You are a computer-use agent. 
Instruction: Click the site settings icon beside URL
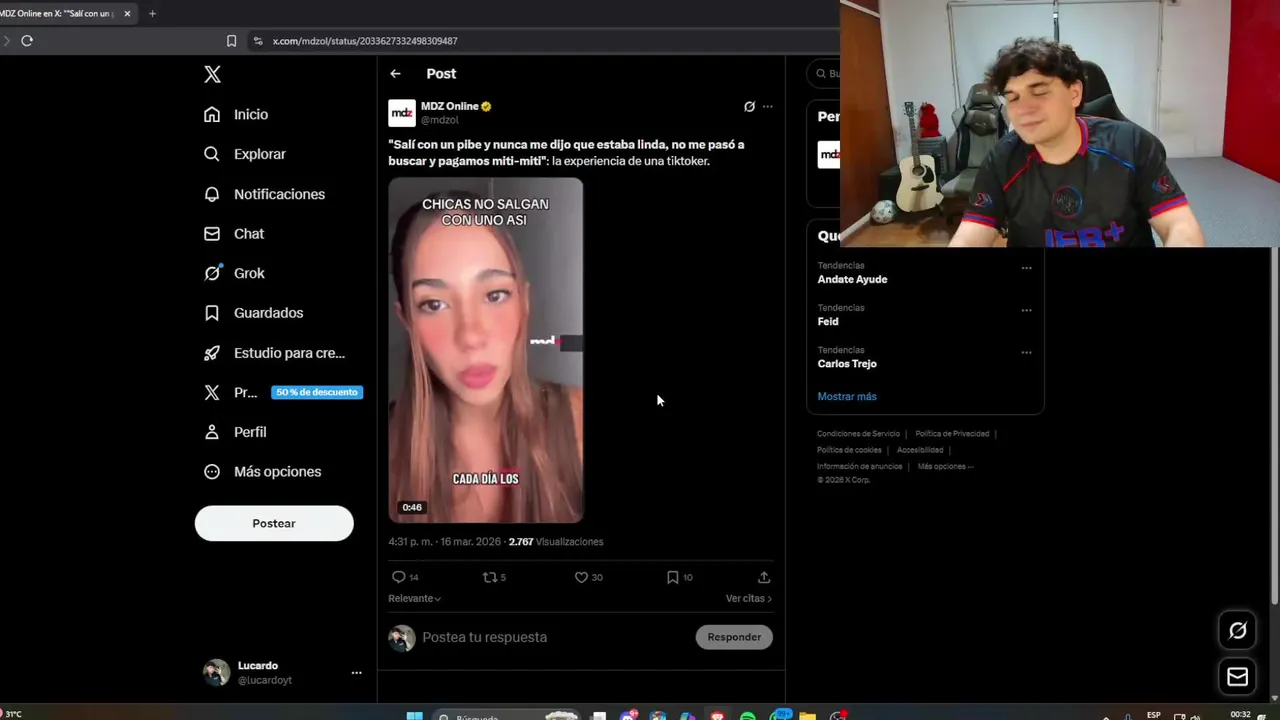[258, 41]
